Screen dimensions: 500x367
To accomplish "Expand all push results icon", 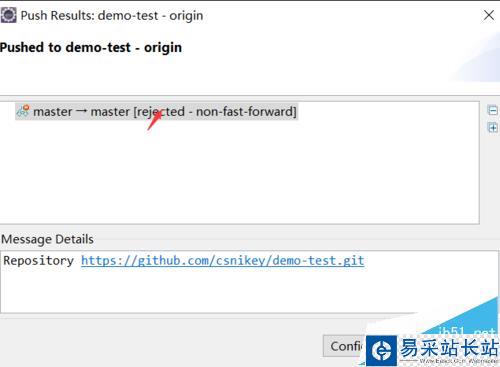I will click(x=492, y=127).
